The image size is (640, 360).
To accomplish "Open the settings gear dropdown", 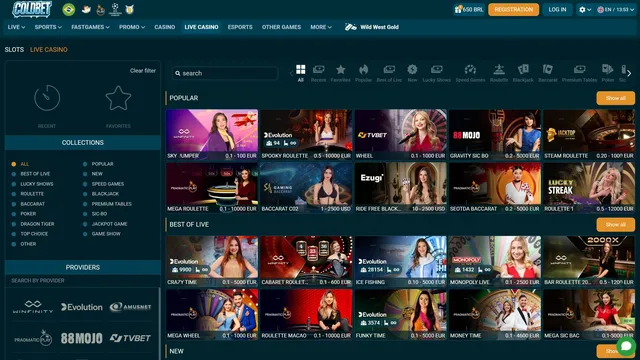I will pos(585,9).
